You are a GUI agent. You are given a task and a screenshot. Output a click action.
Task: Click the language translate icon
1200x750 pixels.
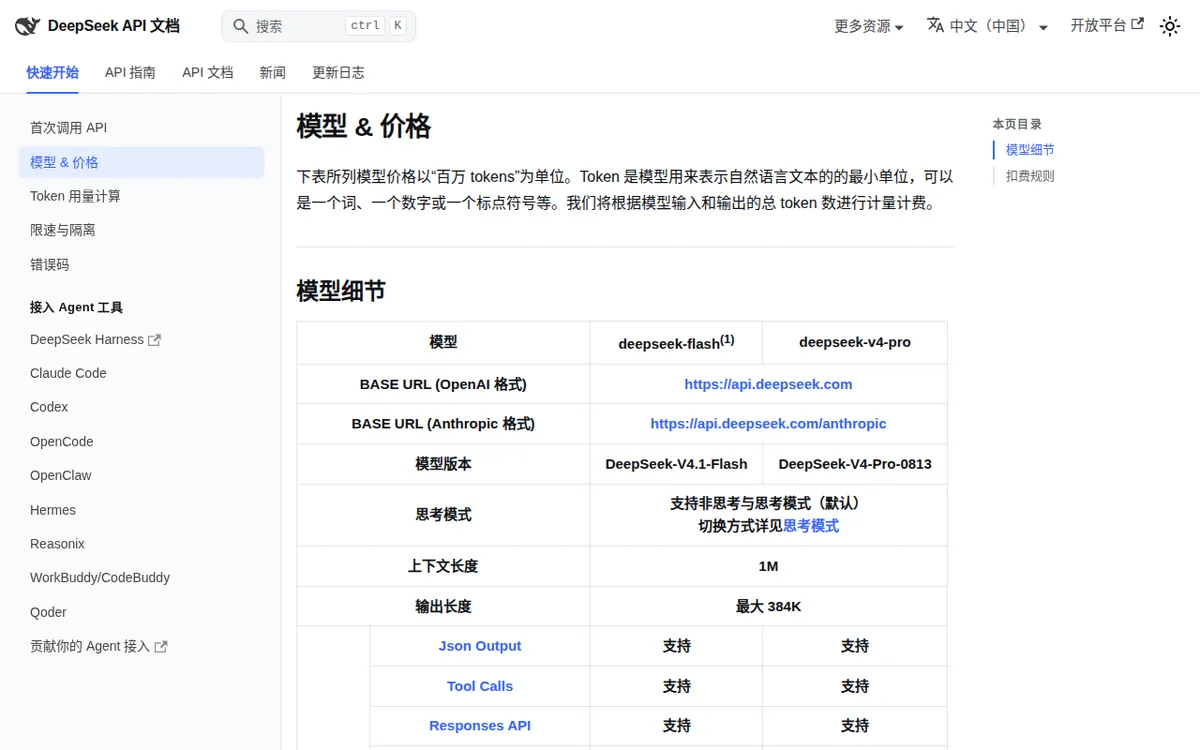(935, 25)
